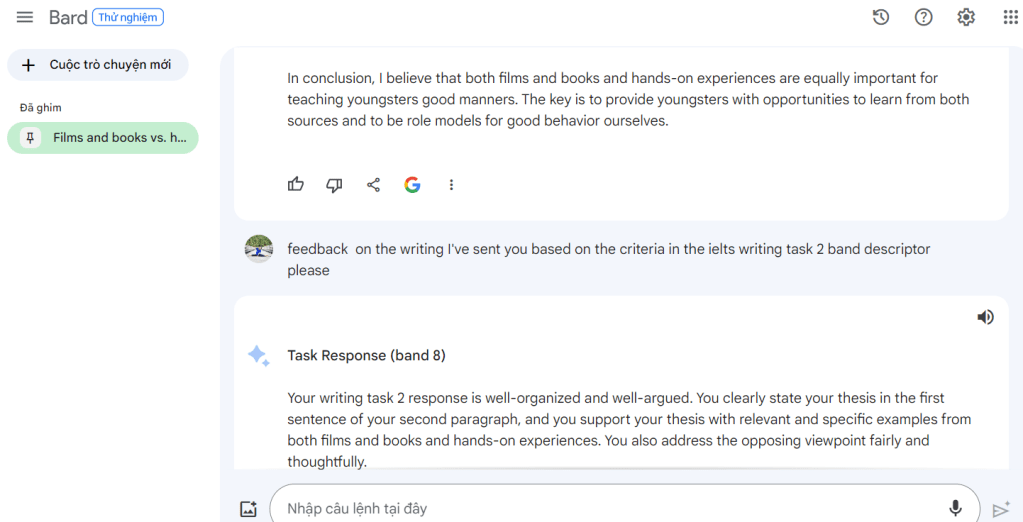Image resolution: width=1023 pixels, height=522 pixels.
Task: Click the help question mark icon
Action: pyautogui.click(x=924, y=17)
